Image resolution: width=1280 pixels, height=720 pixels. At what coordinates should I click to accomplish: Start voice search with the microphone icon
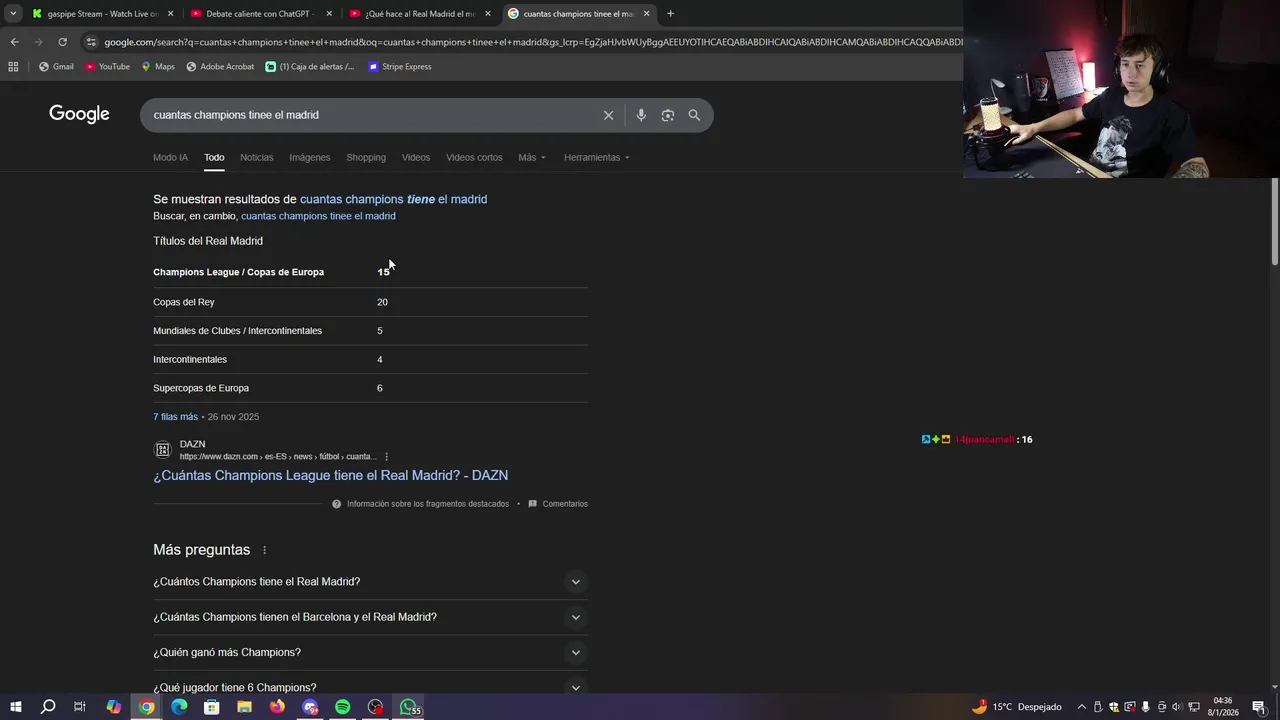(x=641, y=115)
